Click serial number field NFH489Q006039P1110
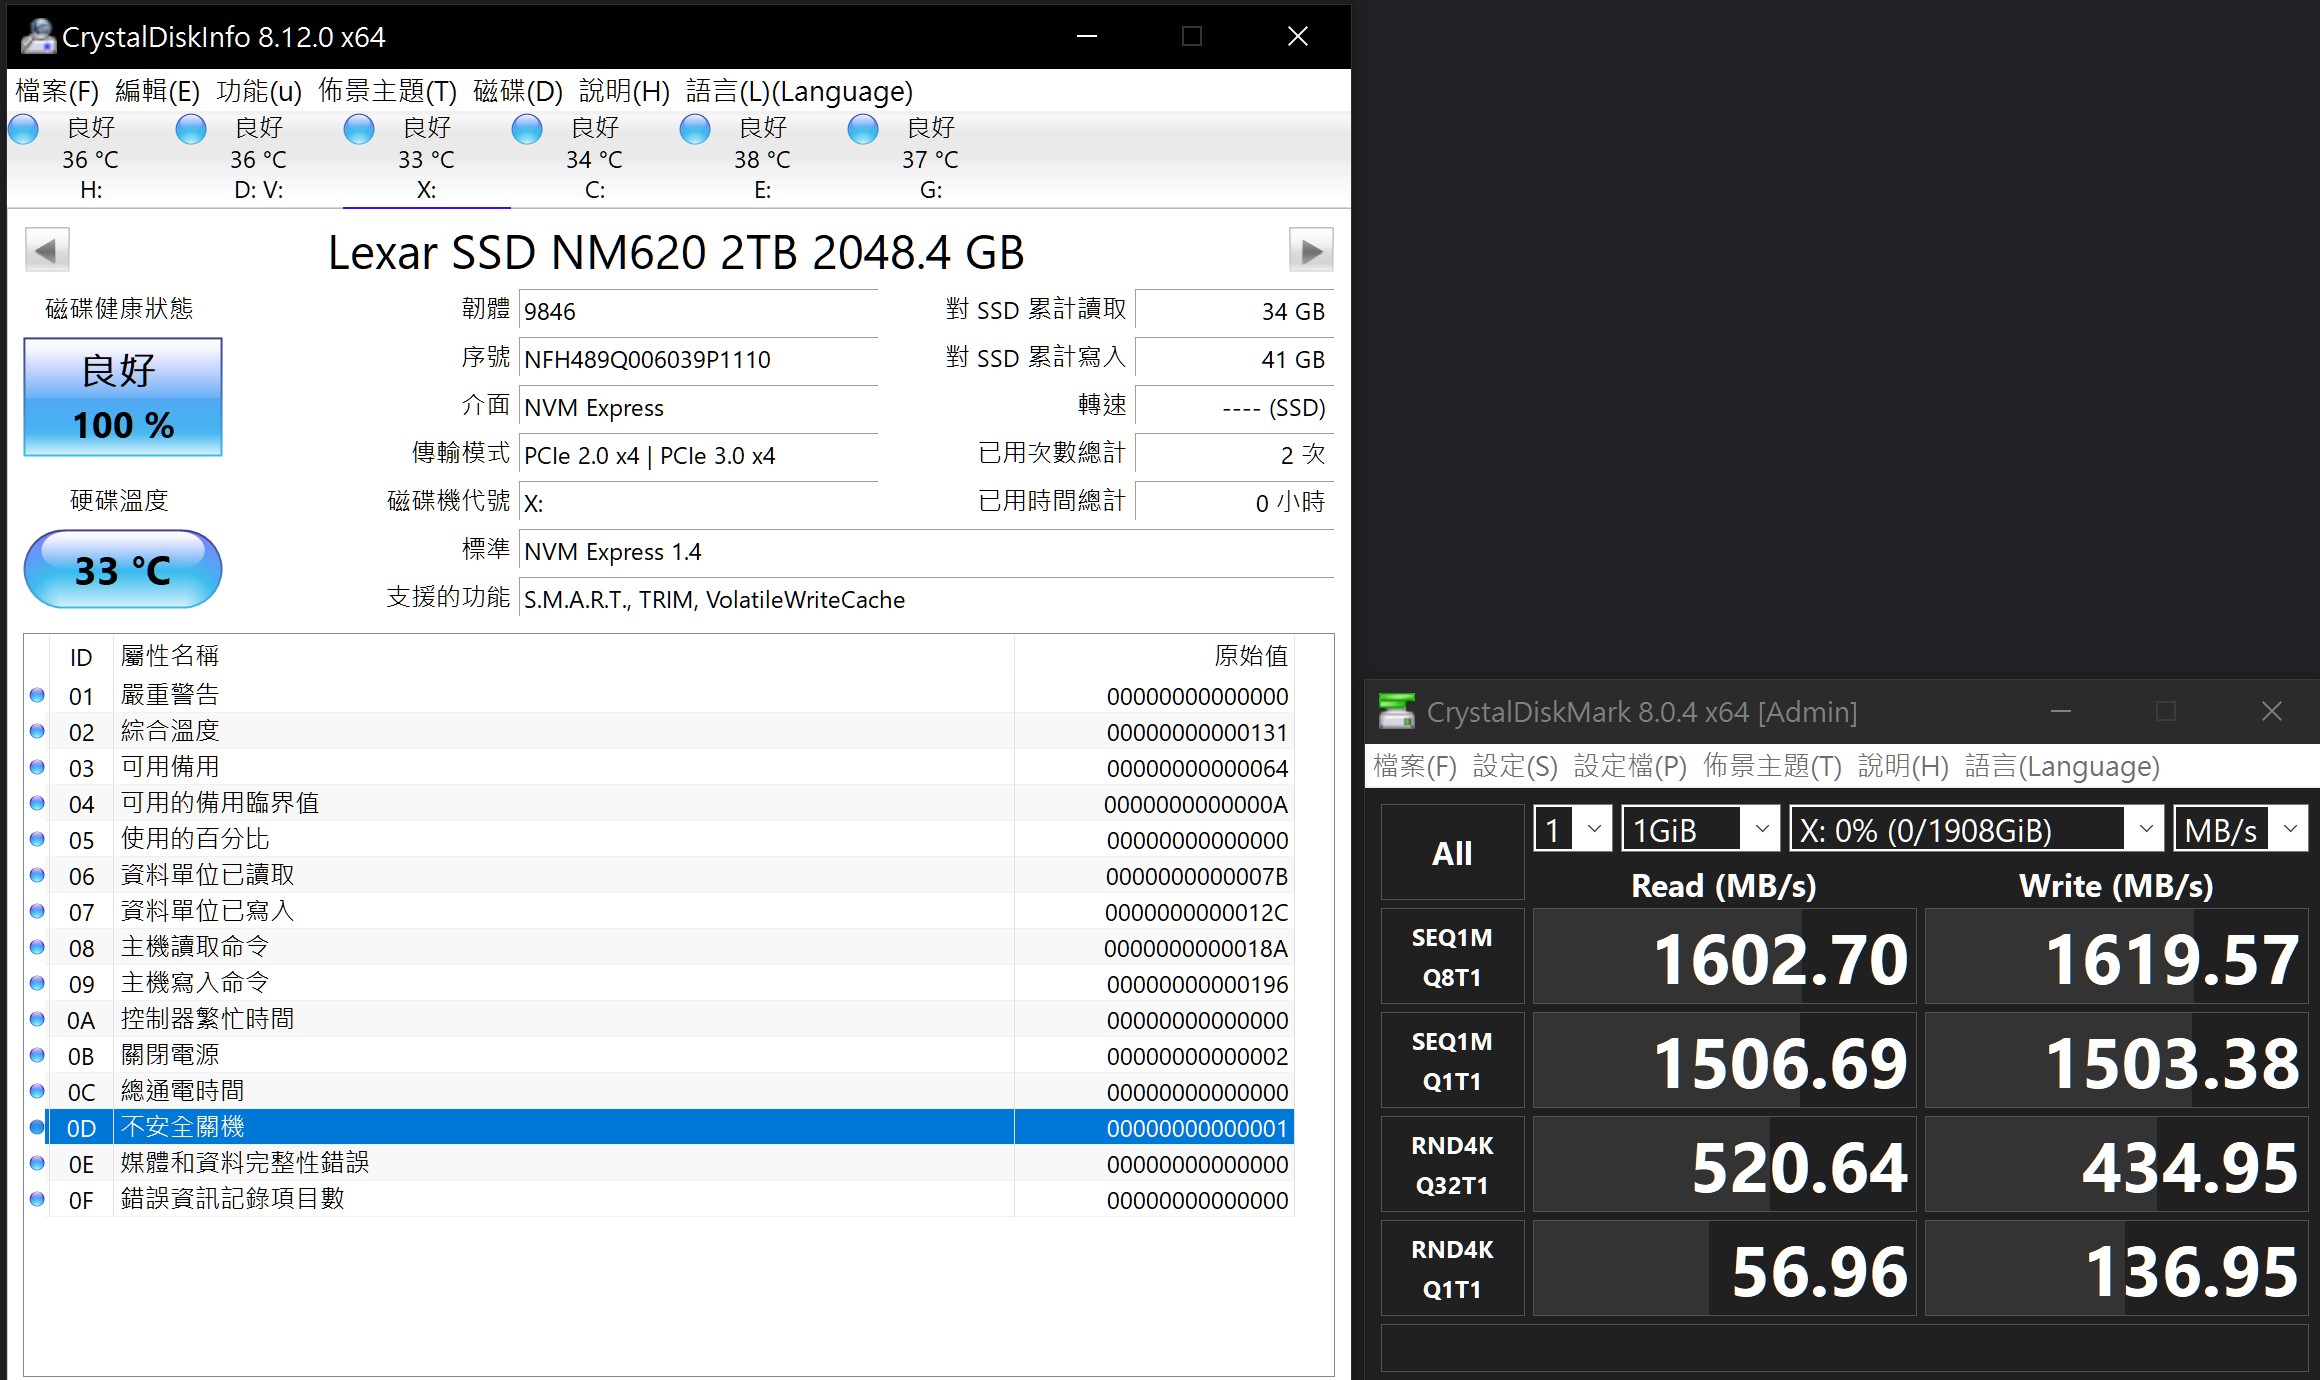Image resolution: width=2320 pixels, height=1380 pixels. tap(698, 360)
